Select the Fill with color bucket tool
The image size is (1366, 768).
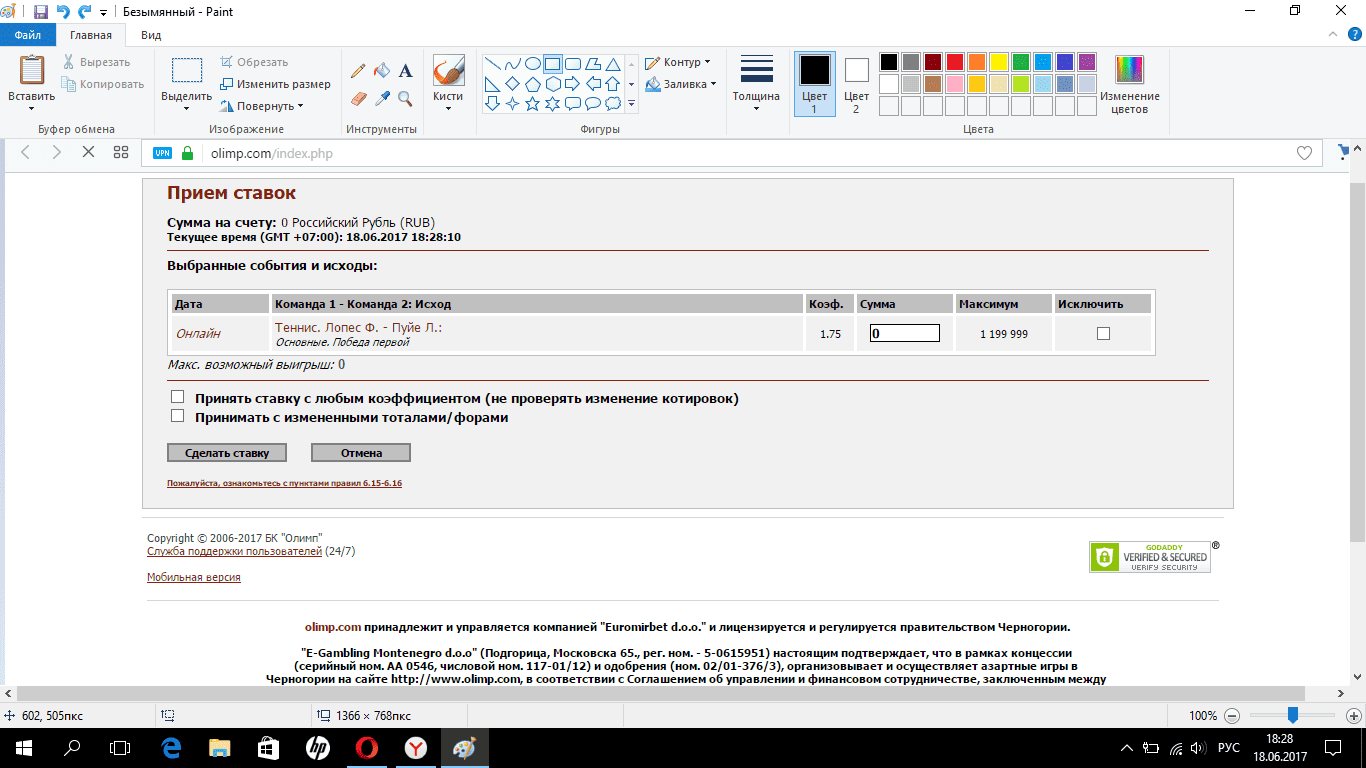point(382,71)
